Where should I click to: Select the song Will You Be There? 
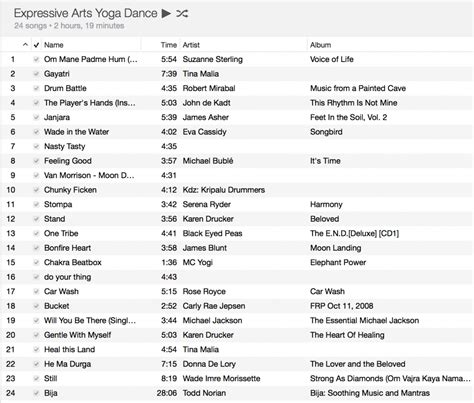coord(90,320)
